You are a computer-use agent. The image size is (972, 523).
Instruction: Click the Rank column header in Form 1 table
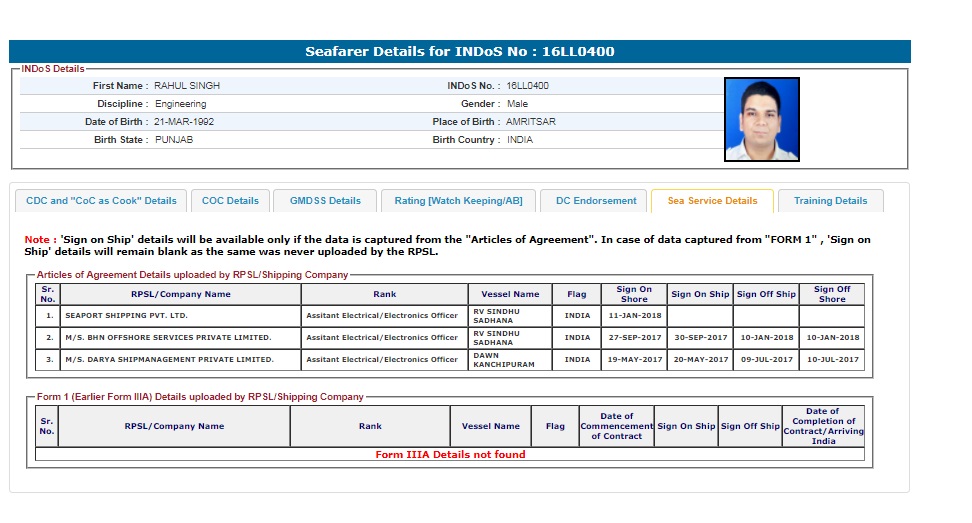(x=370, y=426)
